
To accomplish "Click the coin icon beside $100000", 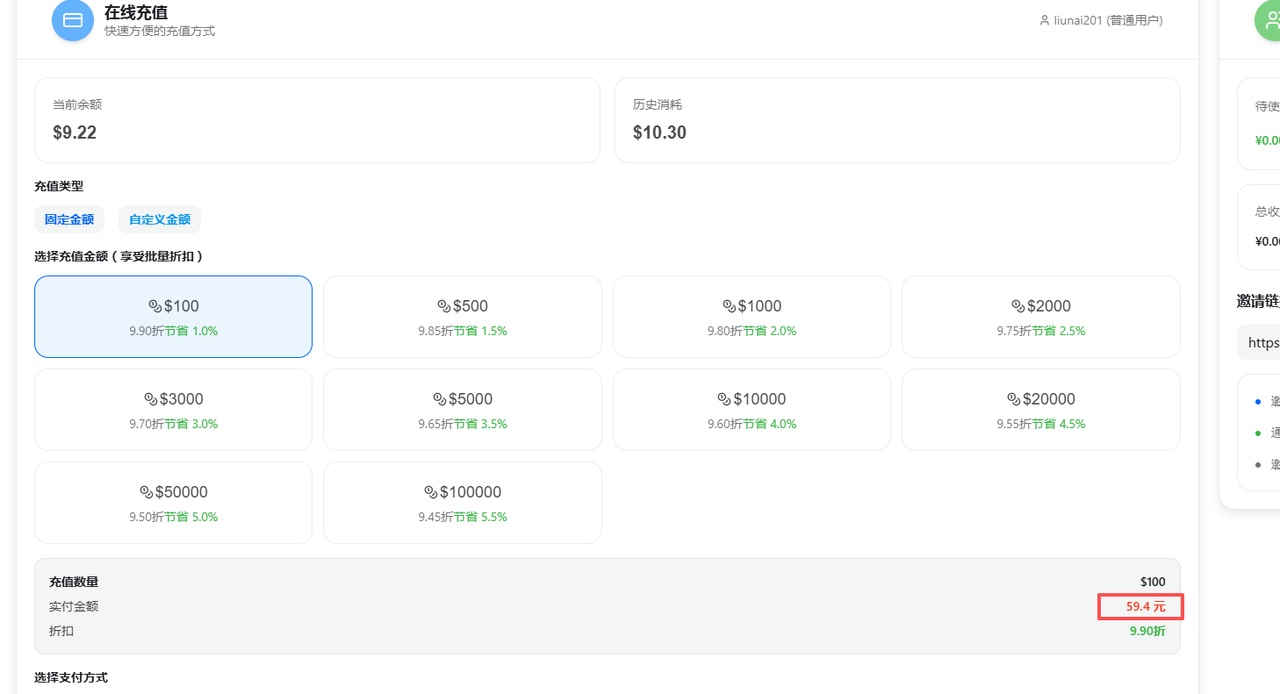I will point(432,492).
